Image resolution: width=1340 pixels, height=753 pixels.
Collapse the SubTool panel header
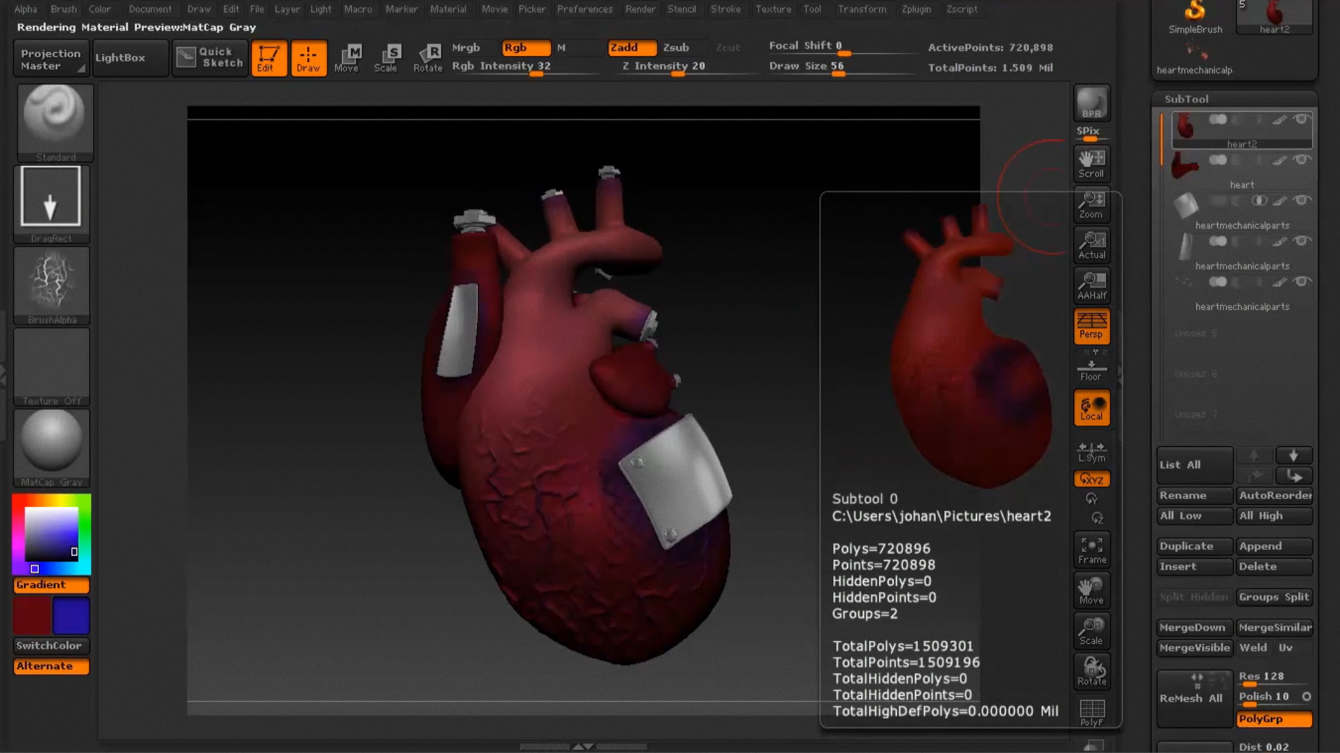[x=1186, y=99]
